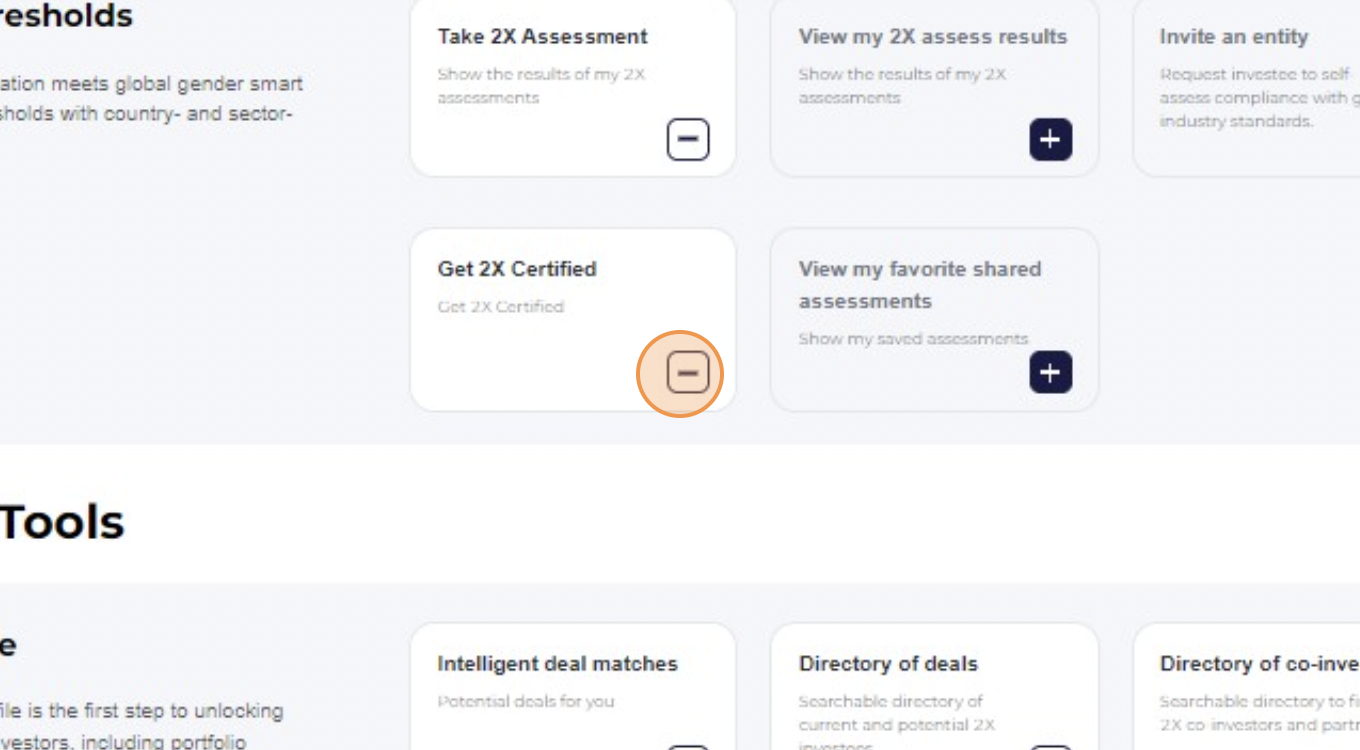Click the plus icon on View my 2X assess results
The width and height of the screenshot is (1360, 750).
click(x=1050, y=139)
